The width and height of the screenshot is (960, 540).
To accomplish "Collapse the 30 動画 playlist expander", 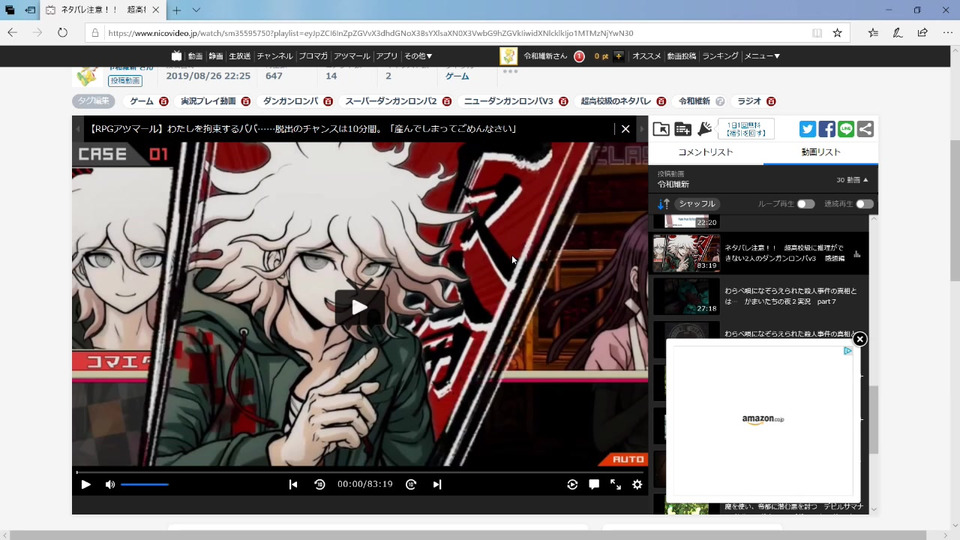I will click(x=852, y=180).
